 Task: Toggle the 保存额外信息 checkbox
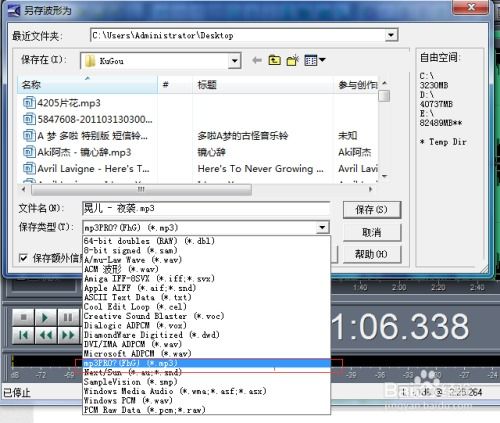[x=23, y=258]
